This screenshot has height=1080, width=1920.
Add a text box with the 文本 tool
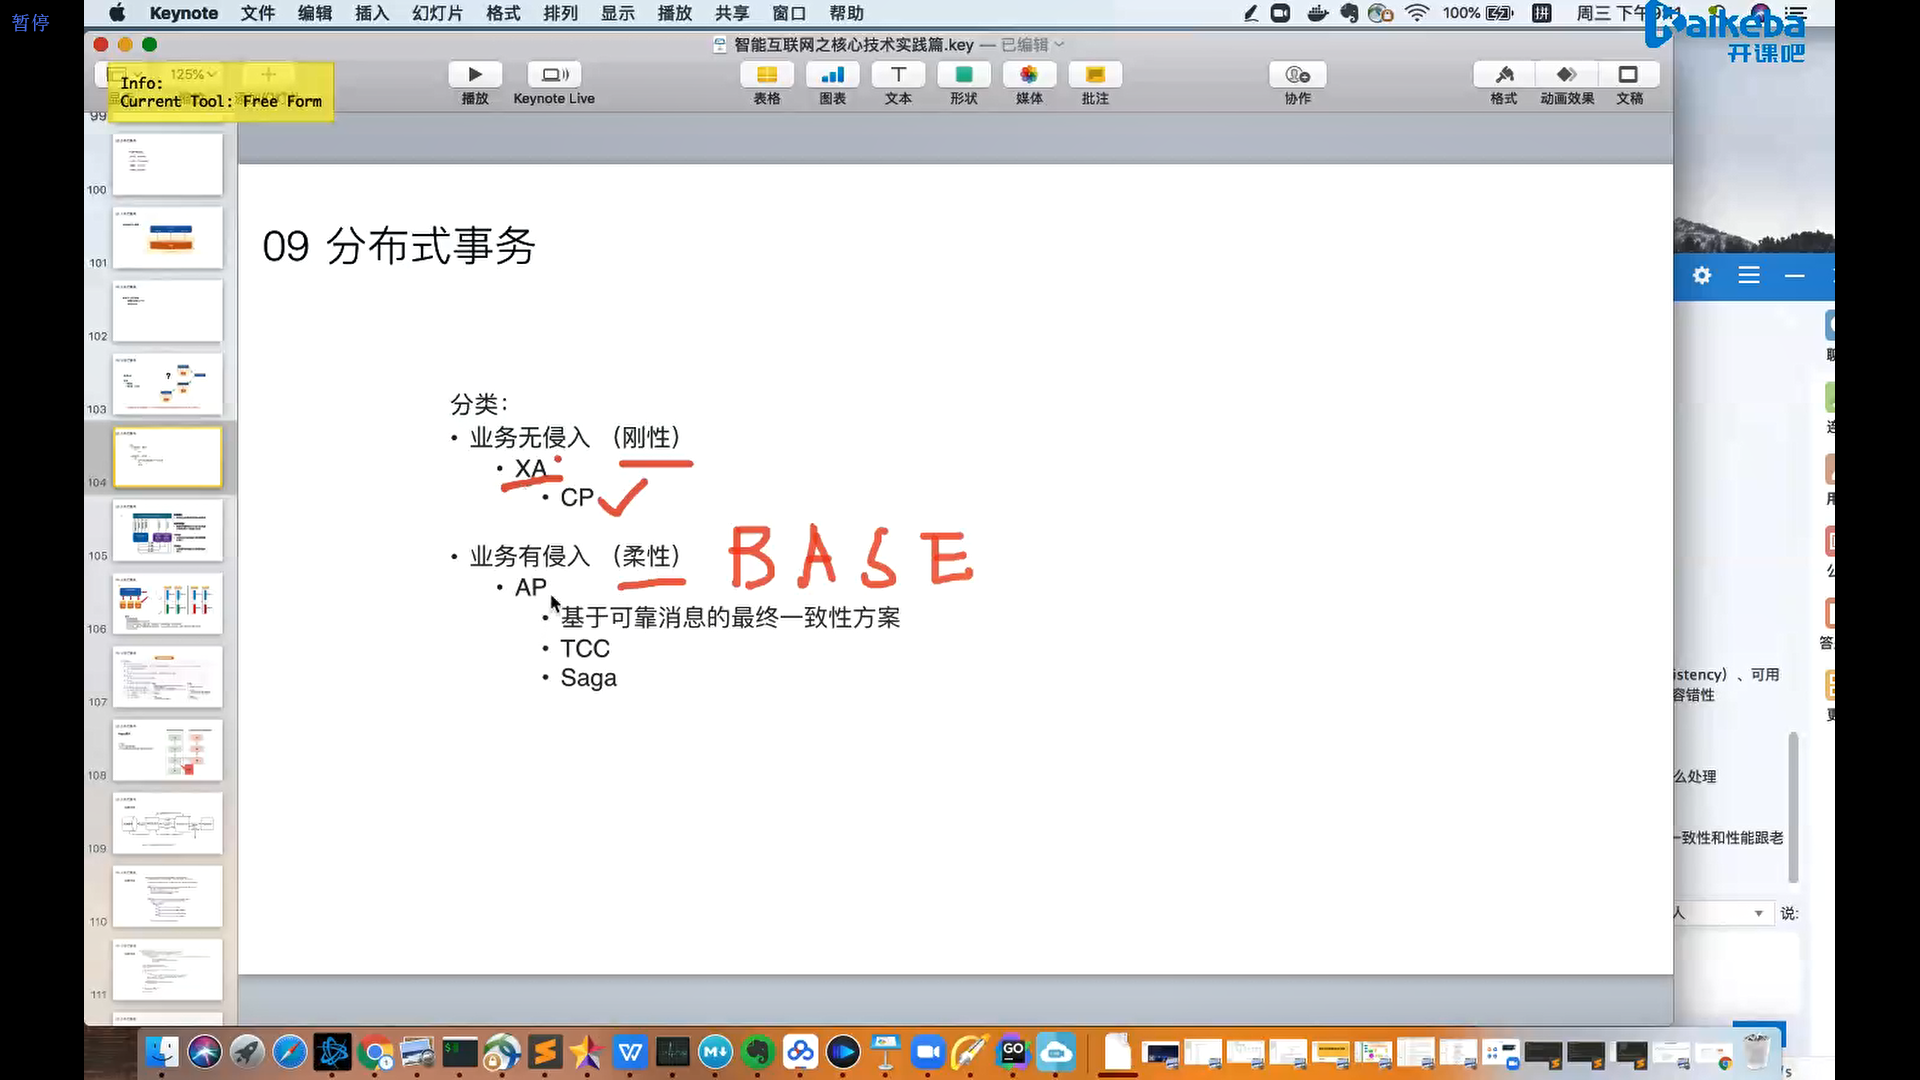898,75
